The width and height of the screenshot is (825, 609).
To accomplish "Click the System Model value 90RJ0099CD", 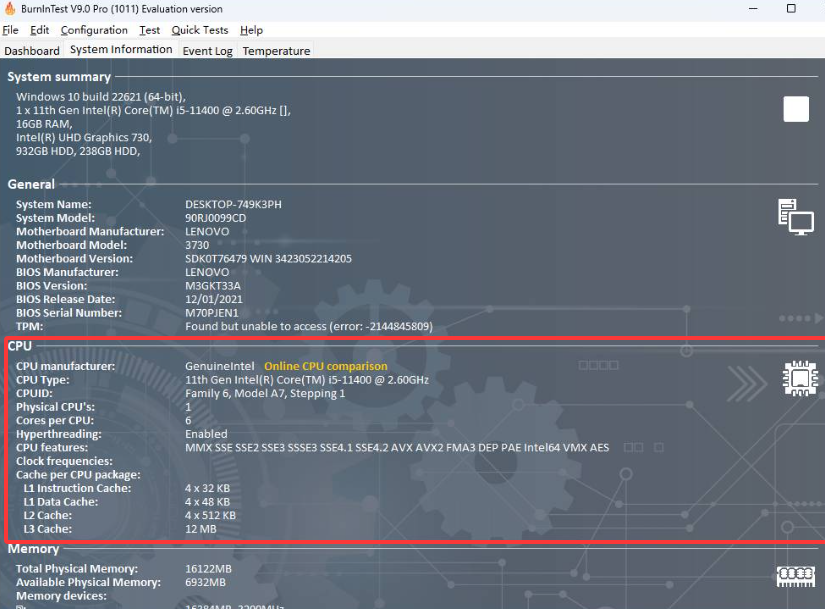I will point(216,218).
